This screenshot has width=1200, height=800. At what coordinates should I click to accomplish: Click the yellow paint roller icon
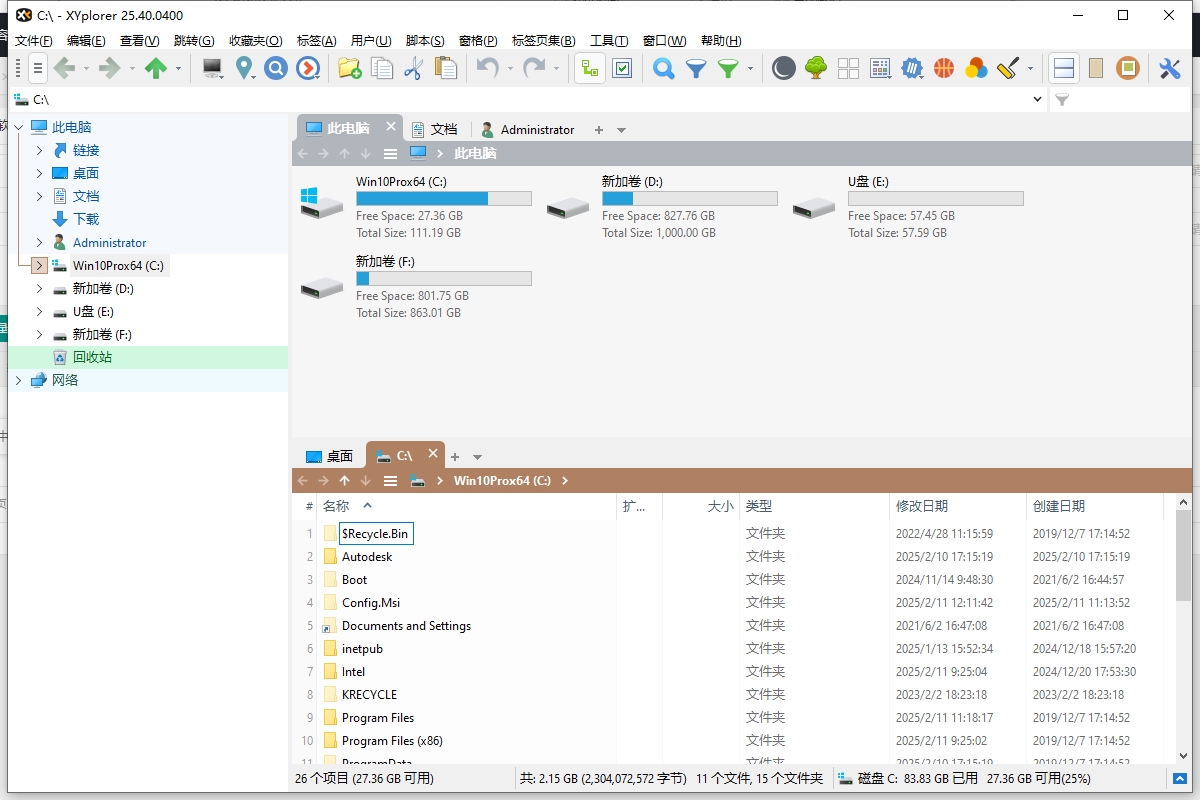tap(1008, 68)
